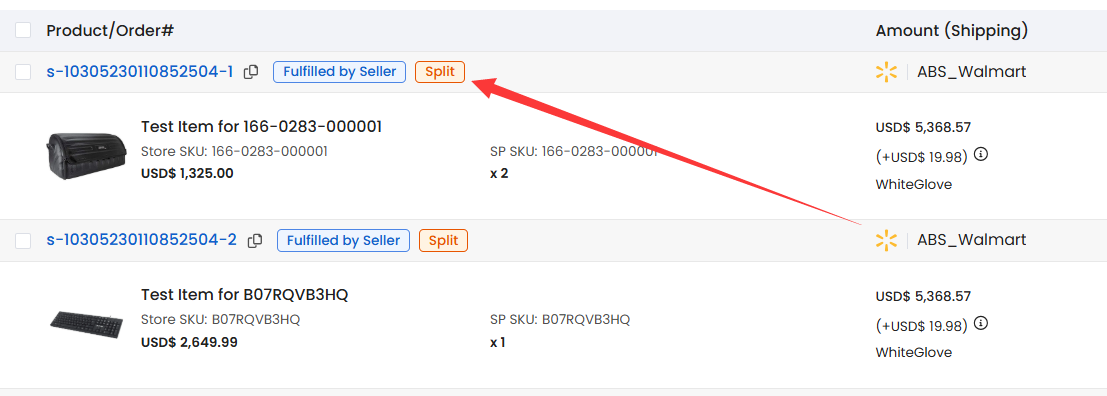This screenshot has width=1107, height=396.
Task: Open the black storage trunk product thumbnail
Action: [x=85, y=154]
